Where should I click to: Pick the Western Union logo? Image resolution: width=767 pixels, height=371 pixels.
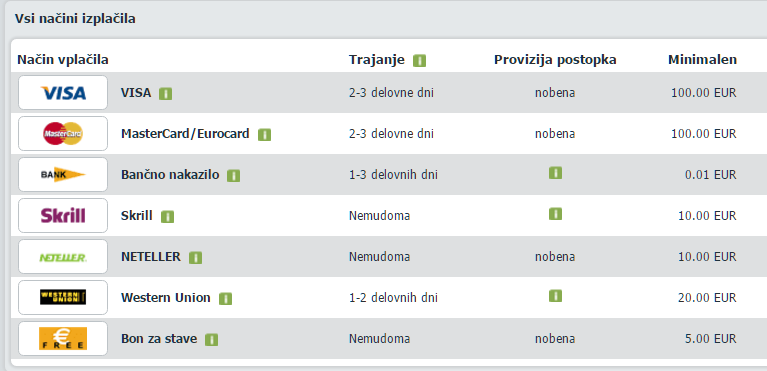63,297
